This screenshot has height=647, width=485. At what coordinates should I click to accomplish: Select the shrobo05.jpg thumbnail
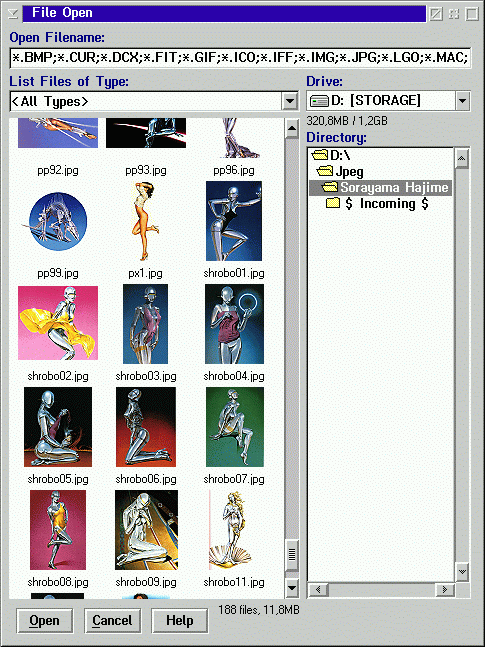coord(58,427)
